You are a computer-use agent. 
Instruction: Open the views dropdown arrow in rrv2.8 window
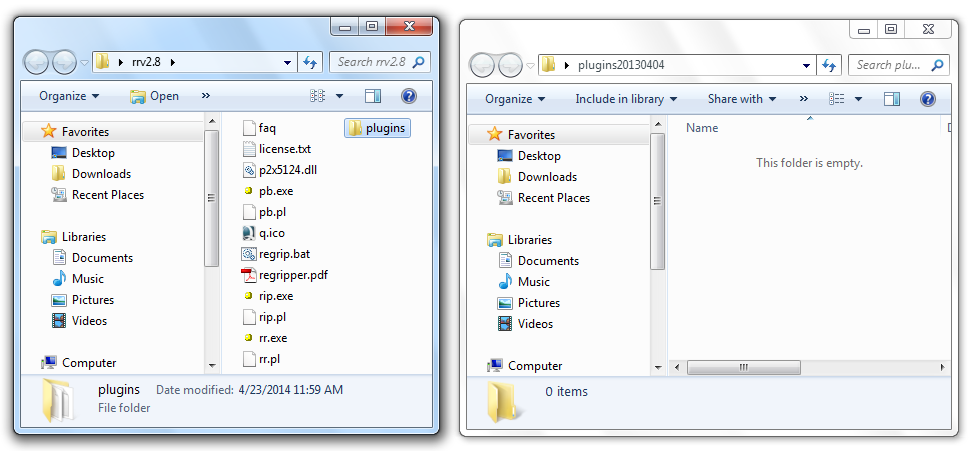pos(339,96)
